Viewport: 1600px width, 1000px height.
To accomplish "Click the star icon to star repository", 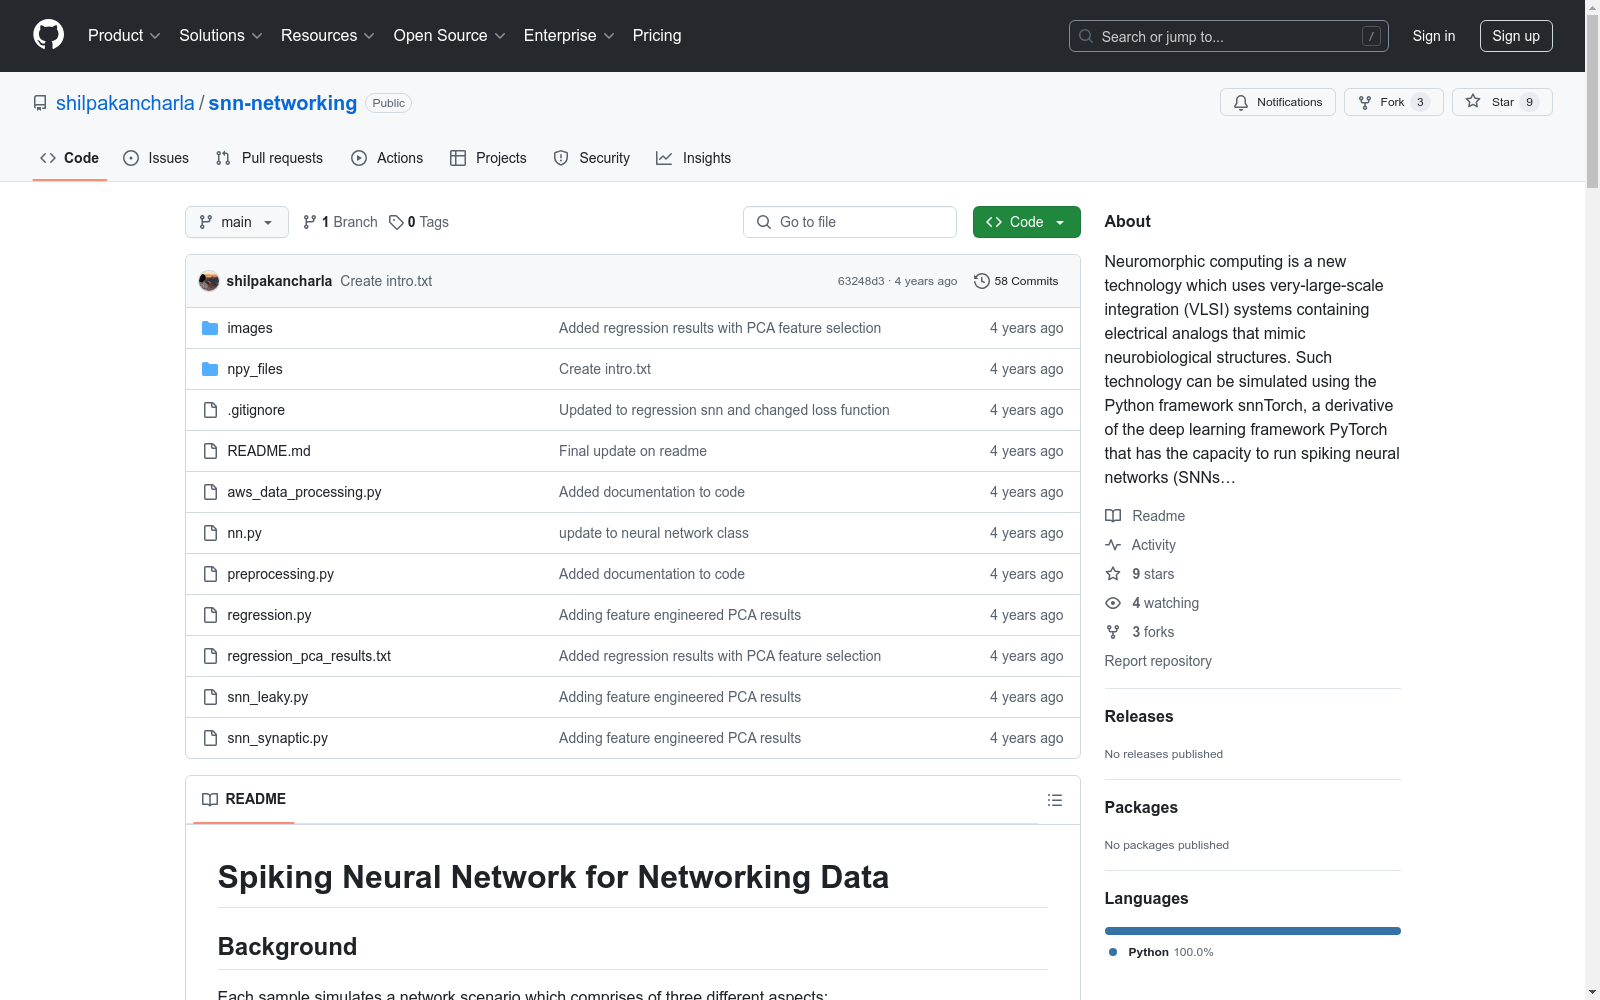I will click(1473, 101).
